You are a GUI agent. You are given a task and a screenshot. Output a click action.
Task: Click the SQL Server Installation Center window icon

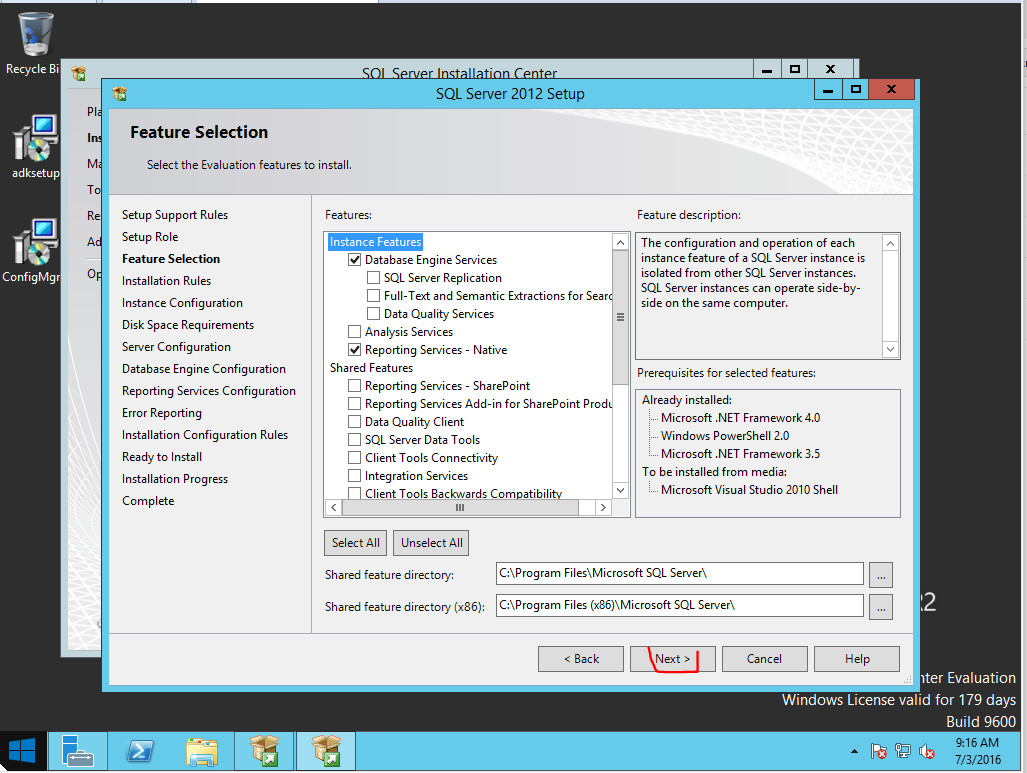click(79, 73)
